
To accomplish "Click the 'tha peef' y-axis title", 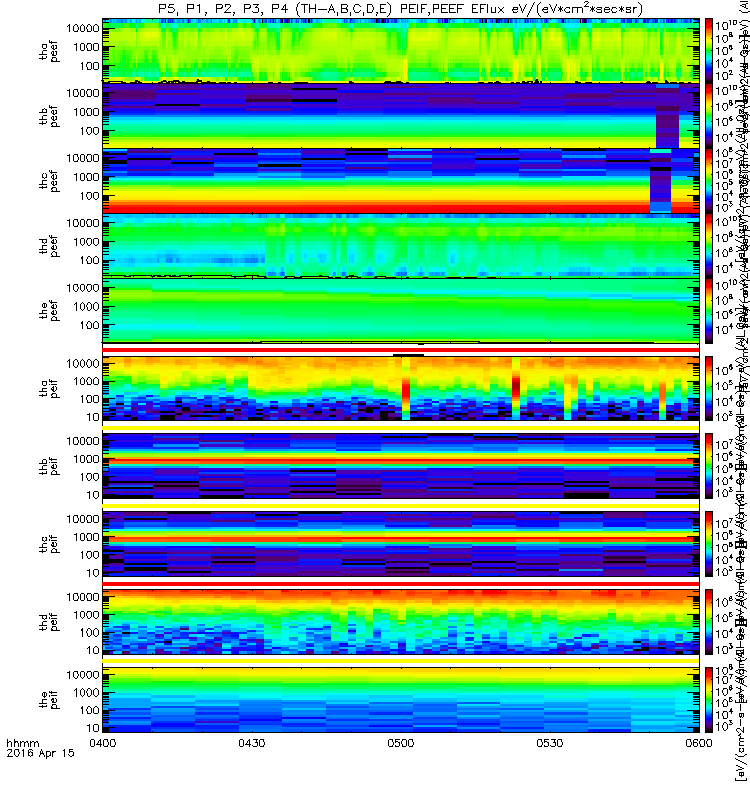I will point(49,51).
